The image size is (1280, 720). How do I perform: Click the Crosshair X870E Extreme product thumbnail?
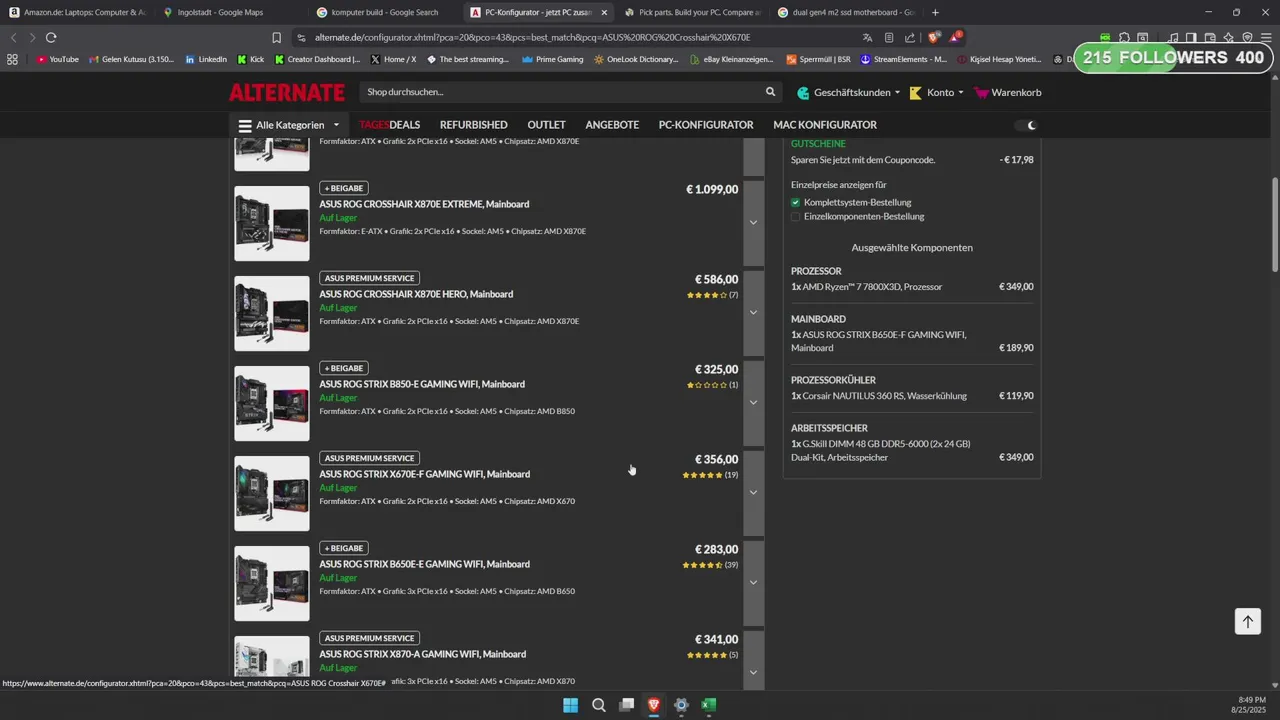coord(272,223)
